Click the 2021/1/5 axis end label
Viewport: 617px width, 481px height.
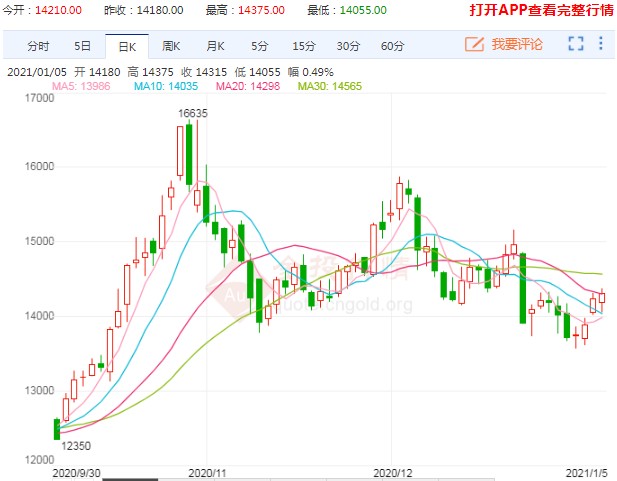coord(586,473)
